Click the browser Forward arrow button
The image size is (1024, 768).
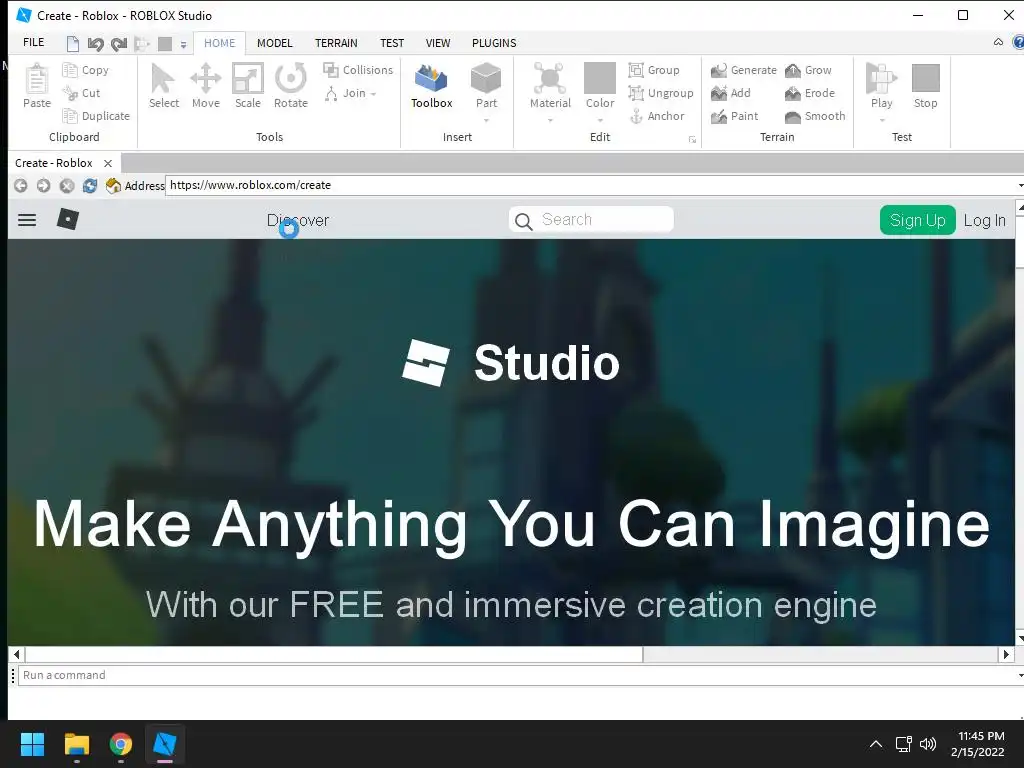pyautogui.click(x=43, y=185)
